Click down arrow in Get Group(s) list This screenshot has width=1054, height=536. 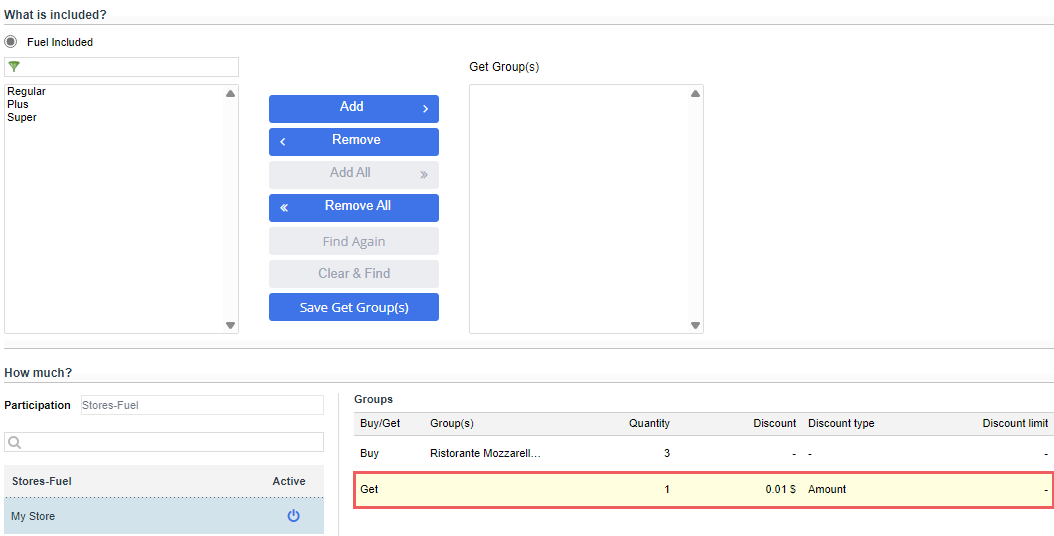tap(695, 326)
